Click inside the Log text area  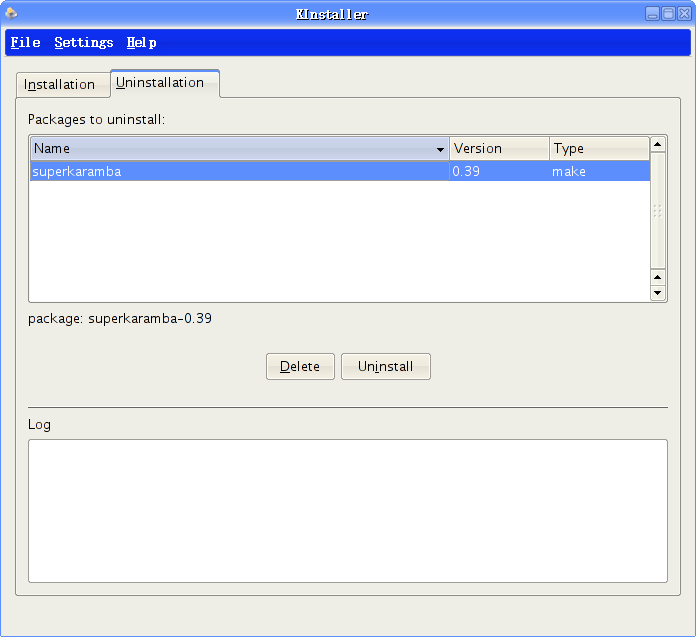tap(348, 511)
